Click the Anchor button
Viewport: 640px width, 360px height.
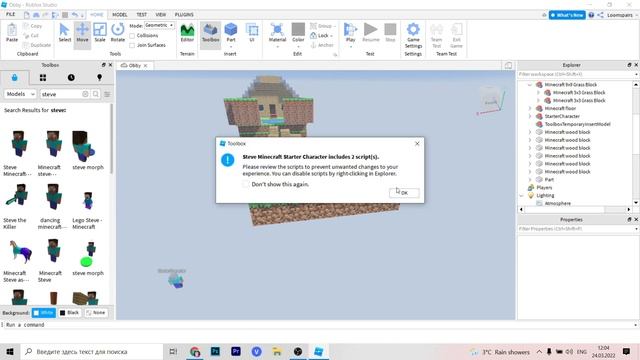point(322,45)
